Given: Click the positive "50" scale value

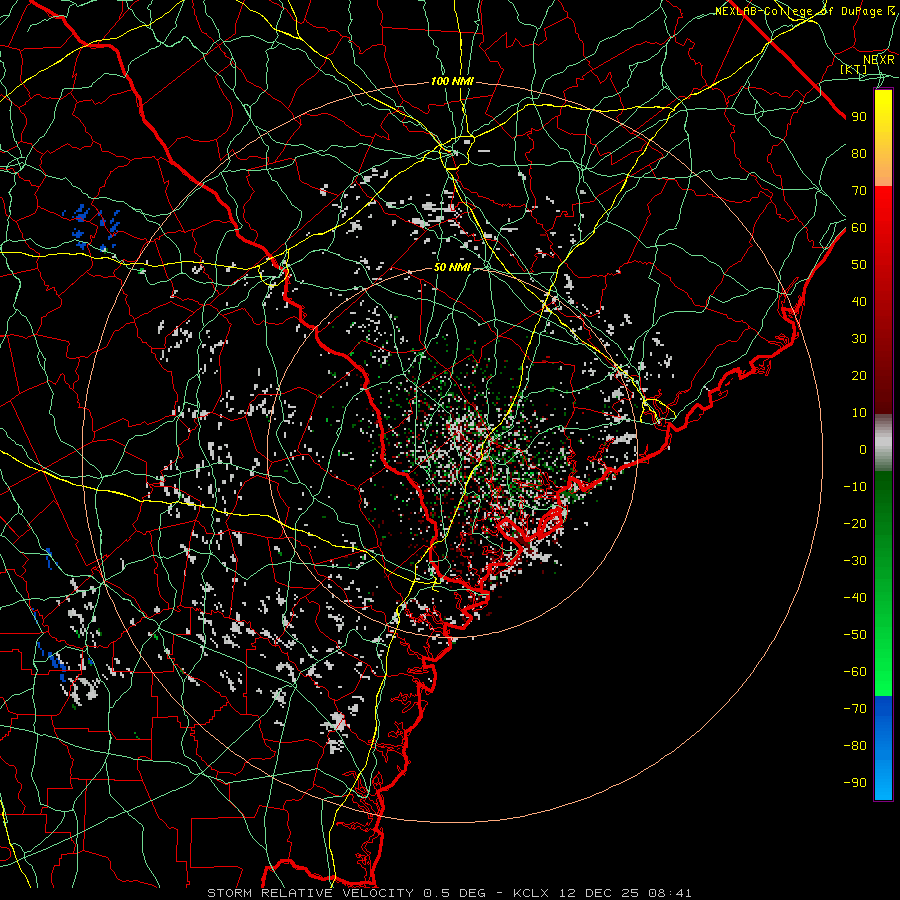Looking at the screenshot, I should click(x=859, y=265).
